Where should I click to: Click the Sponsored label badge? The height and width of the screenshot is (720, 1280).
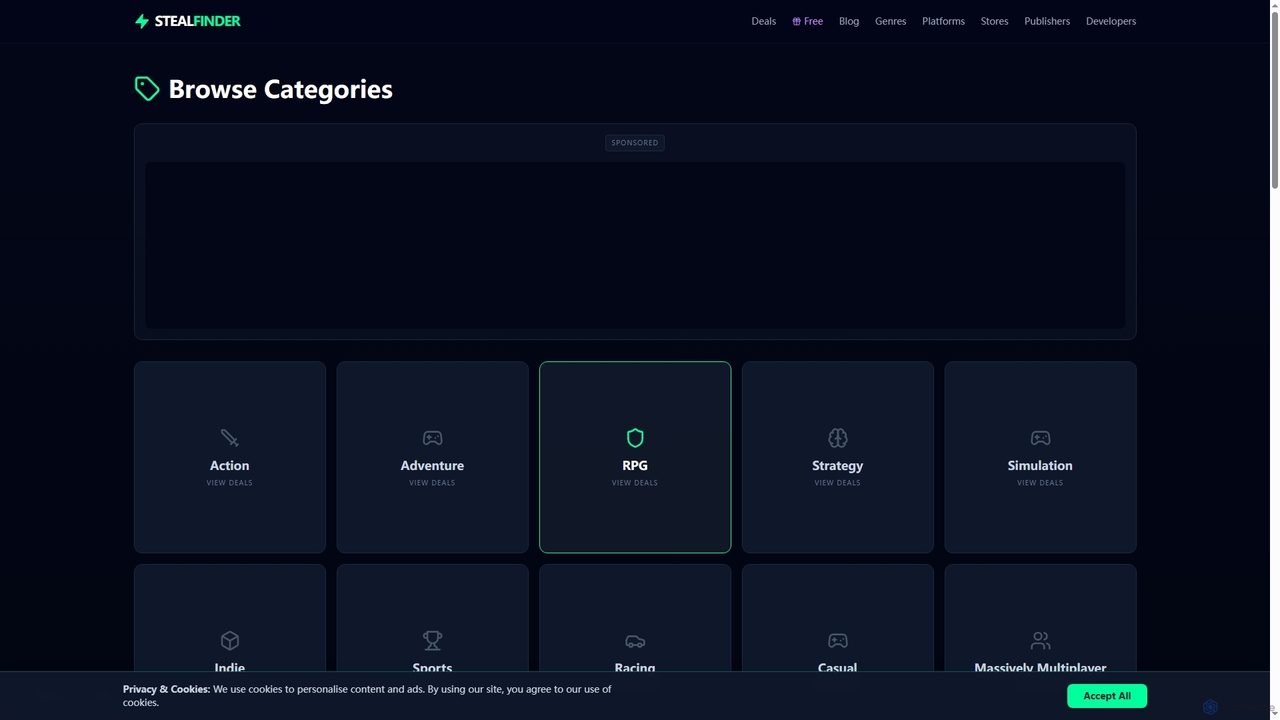pos(635,143)
